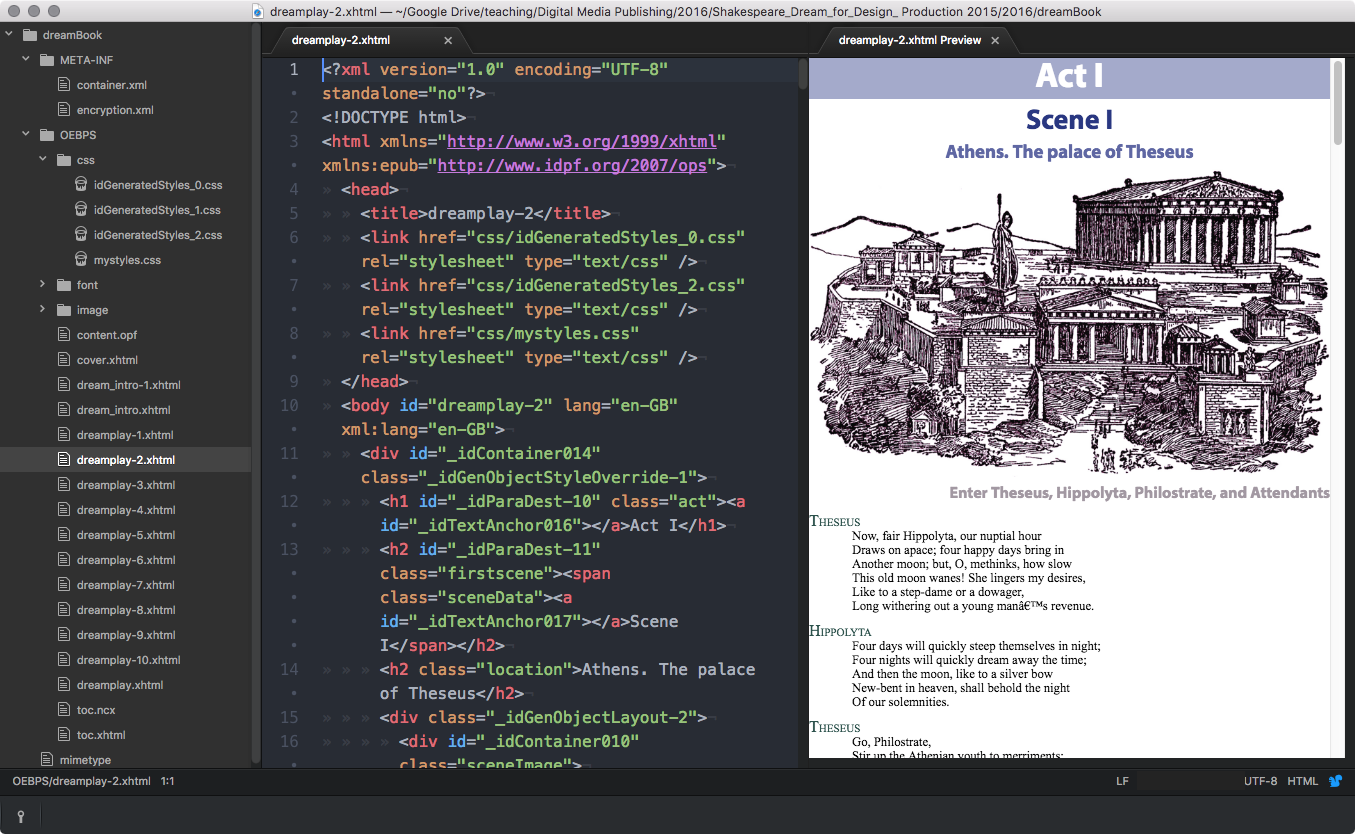Click the document icon in window title

[258, 11]
